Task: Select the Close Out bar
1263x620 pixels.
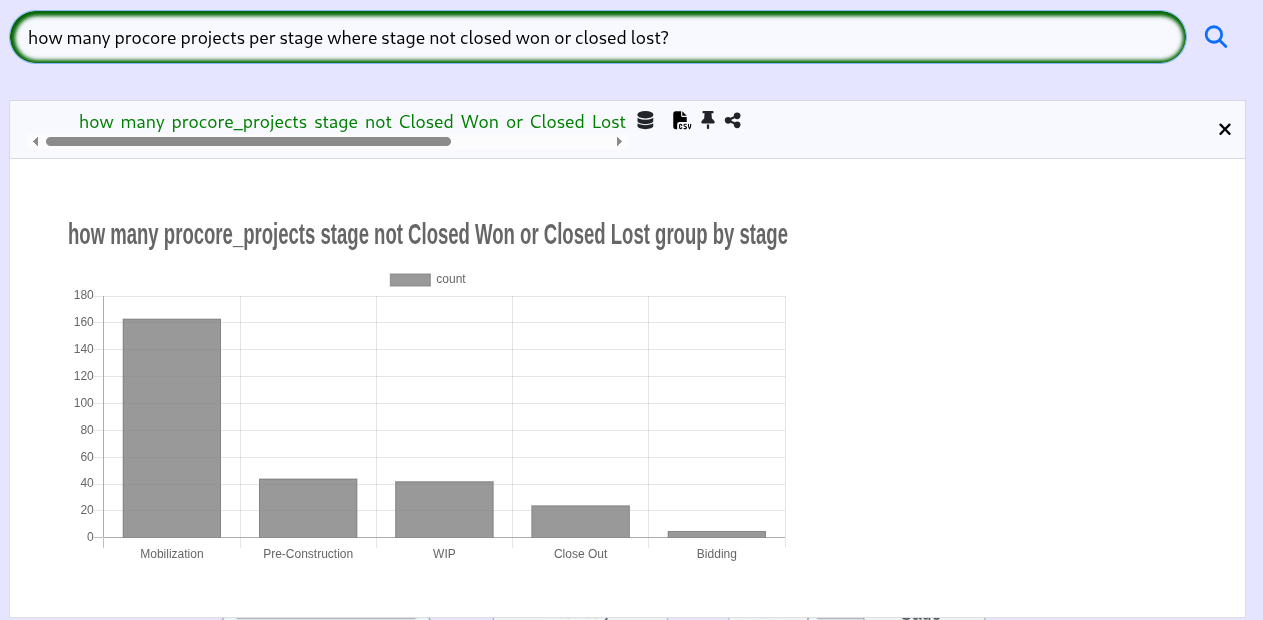Action: coord(580,521)
